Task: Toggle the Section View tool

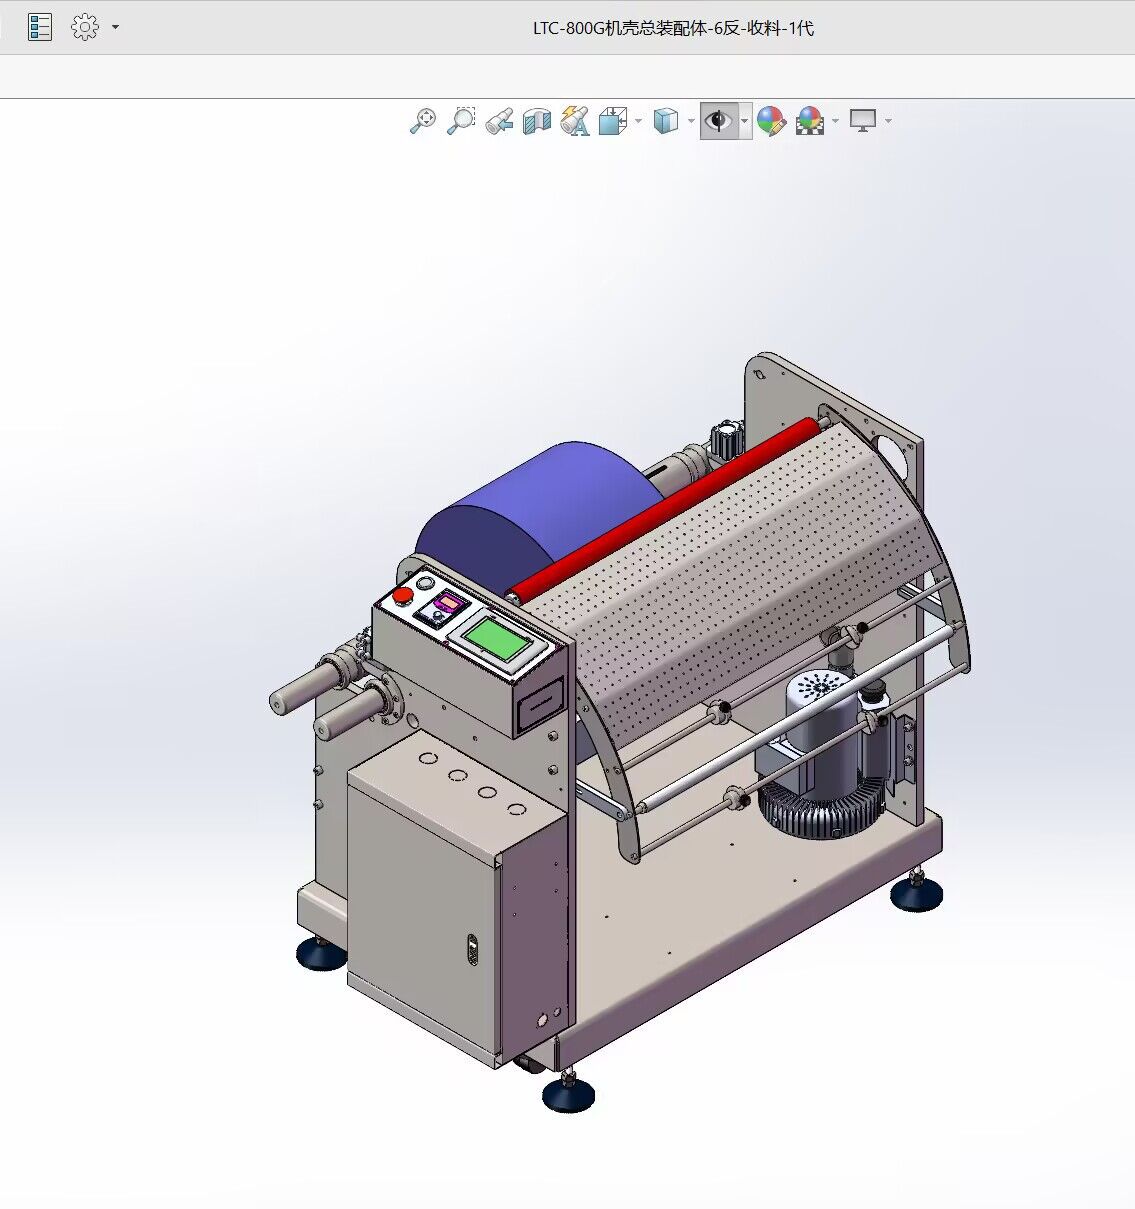Action: pyautogui.click(x=537, y=122)
